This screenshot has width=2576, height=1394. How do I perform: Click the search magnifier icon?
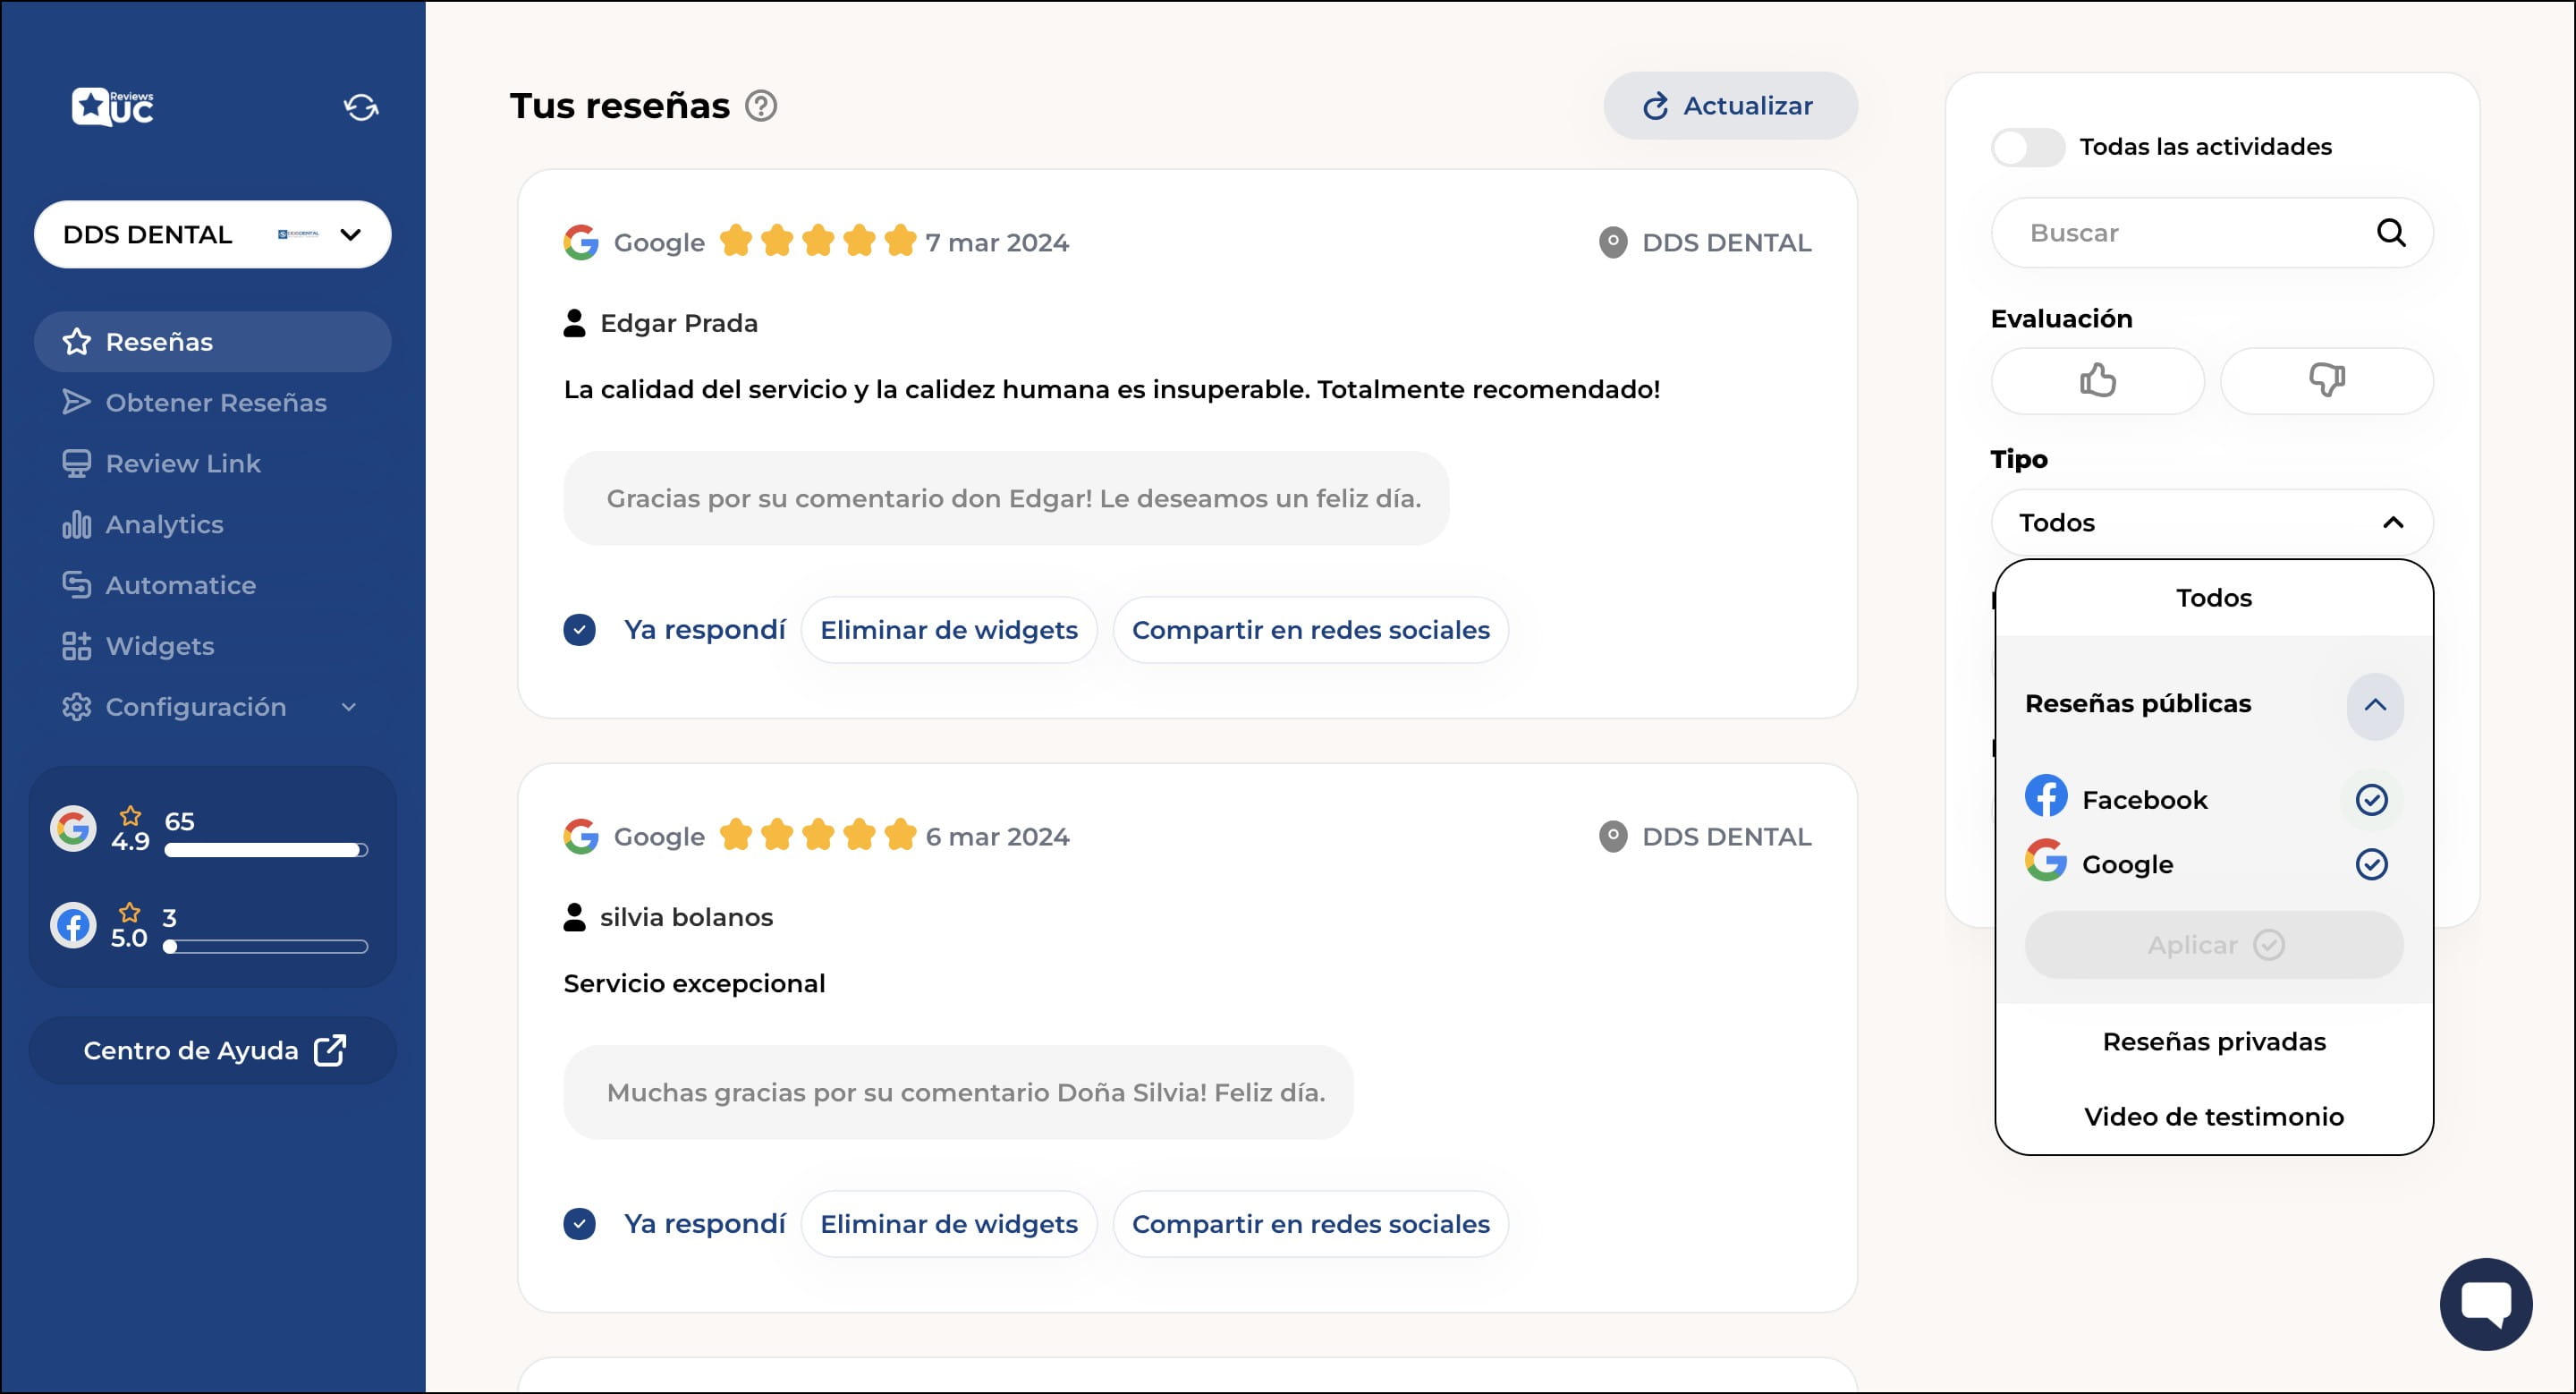click(2390, 233)
